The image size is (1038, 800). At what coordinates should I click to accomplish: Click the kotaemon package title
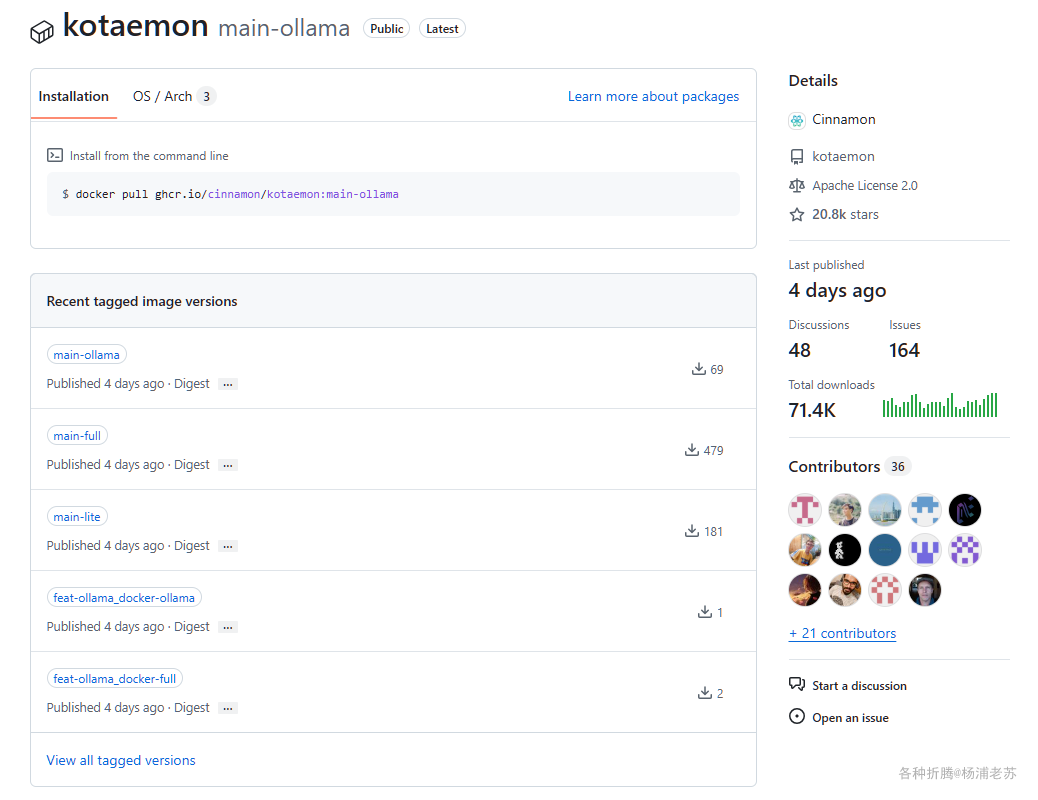click(x=135, y=26)
